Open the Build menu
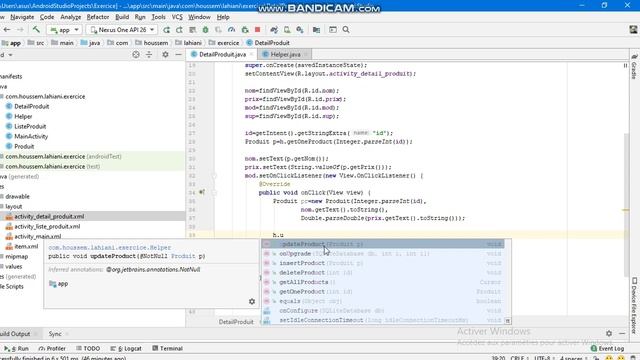640x360 pixels. (x=122, y=17)
